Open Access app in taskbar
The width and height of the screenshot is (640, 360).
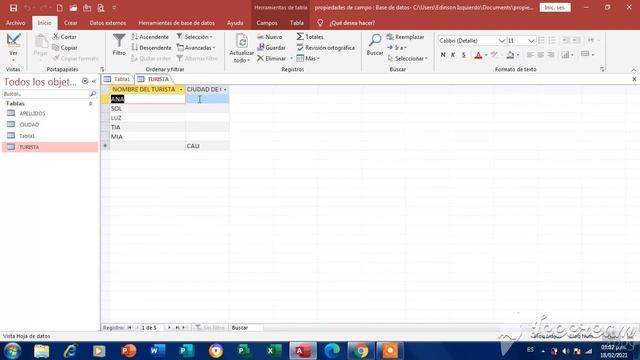pyautogui.click(x=302, y=351)
